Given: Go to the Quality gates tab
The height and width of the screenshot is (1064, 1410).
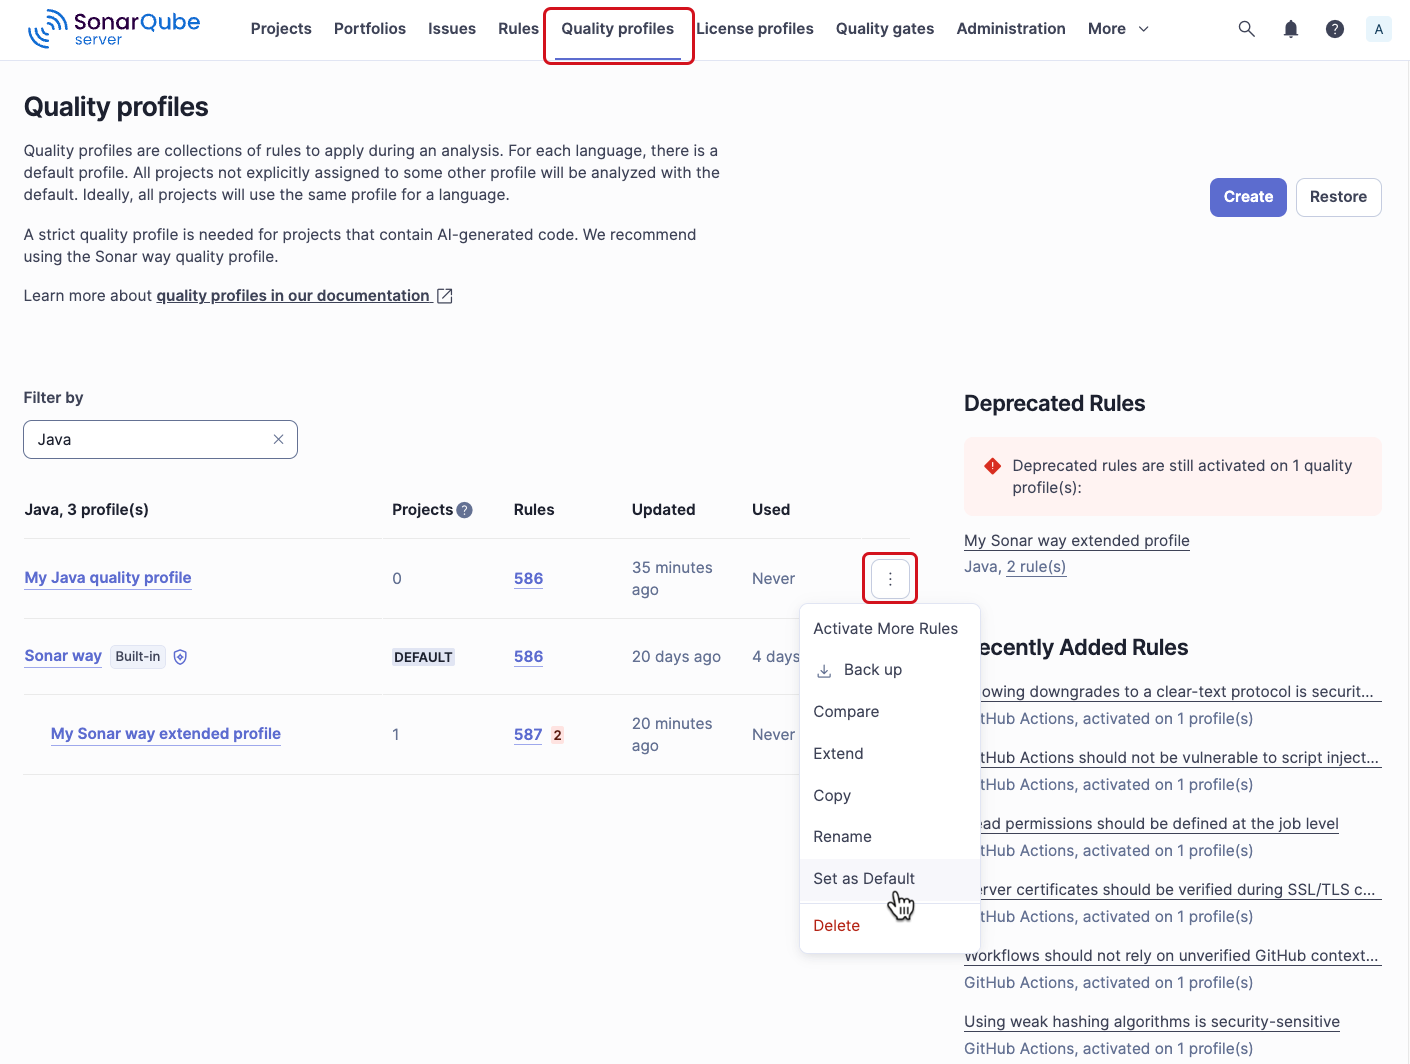Looking at the screenshot, I should click(x=885, y=29).
